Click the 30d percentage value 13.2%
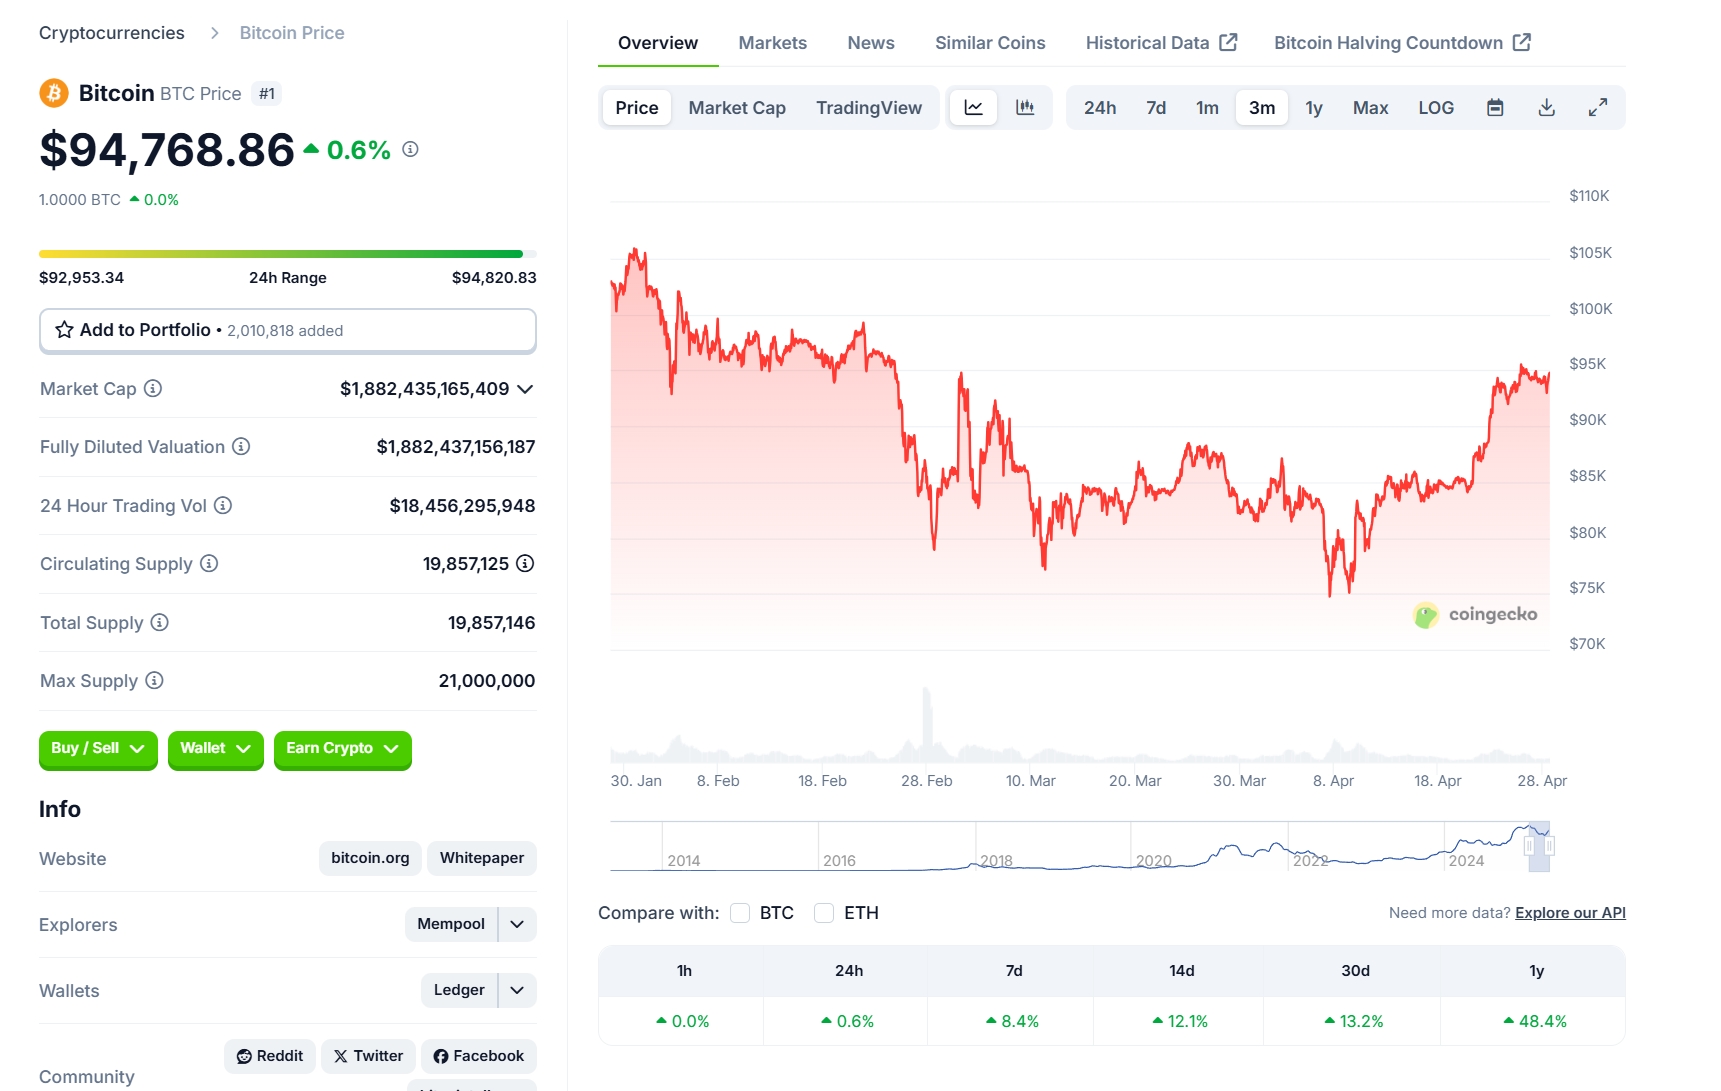This screenshot has height=1091, width=1721. (1354, 1021)
